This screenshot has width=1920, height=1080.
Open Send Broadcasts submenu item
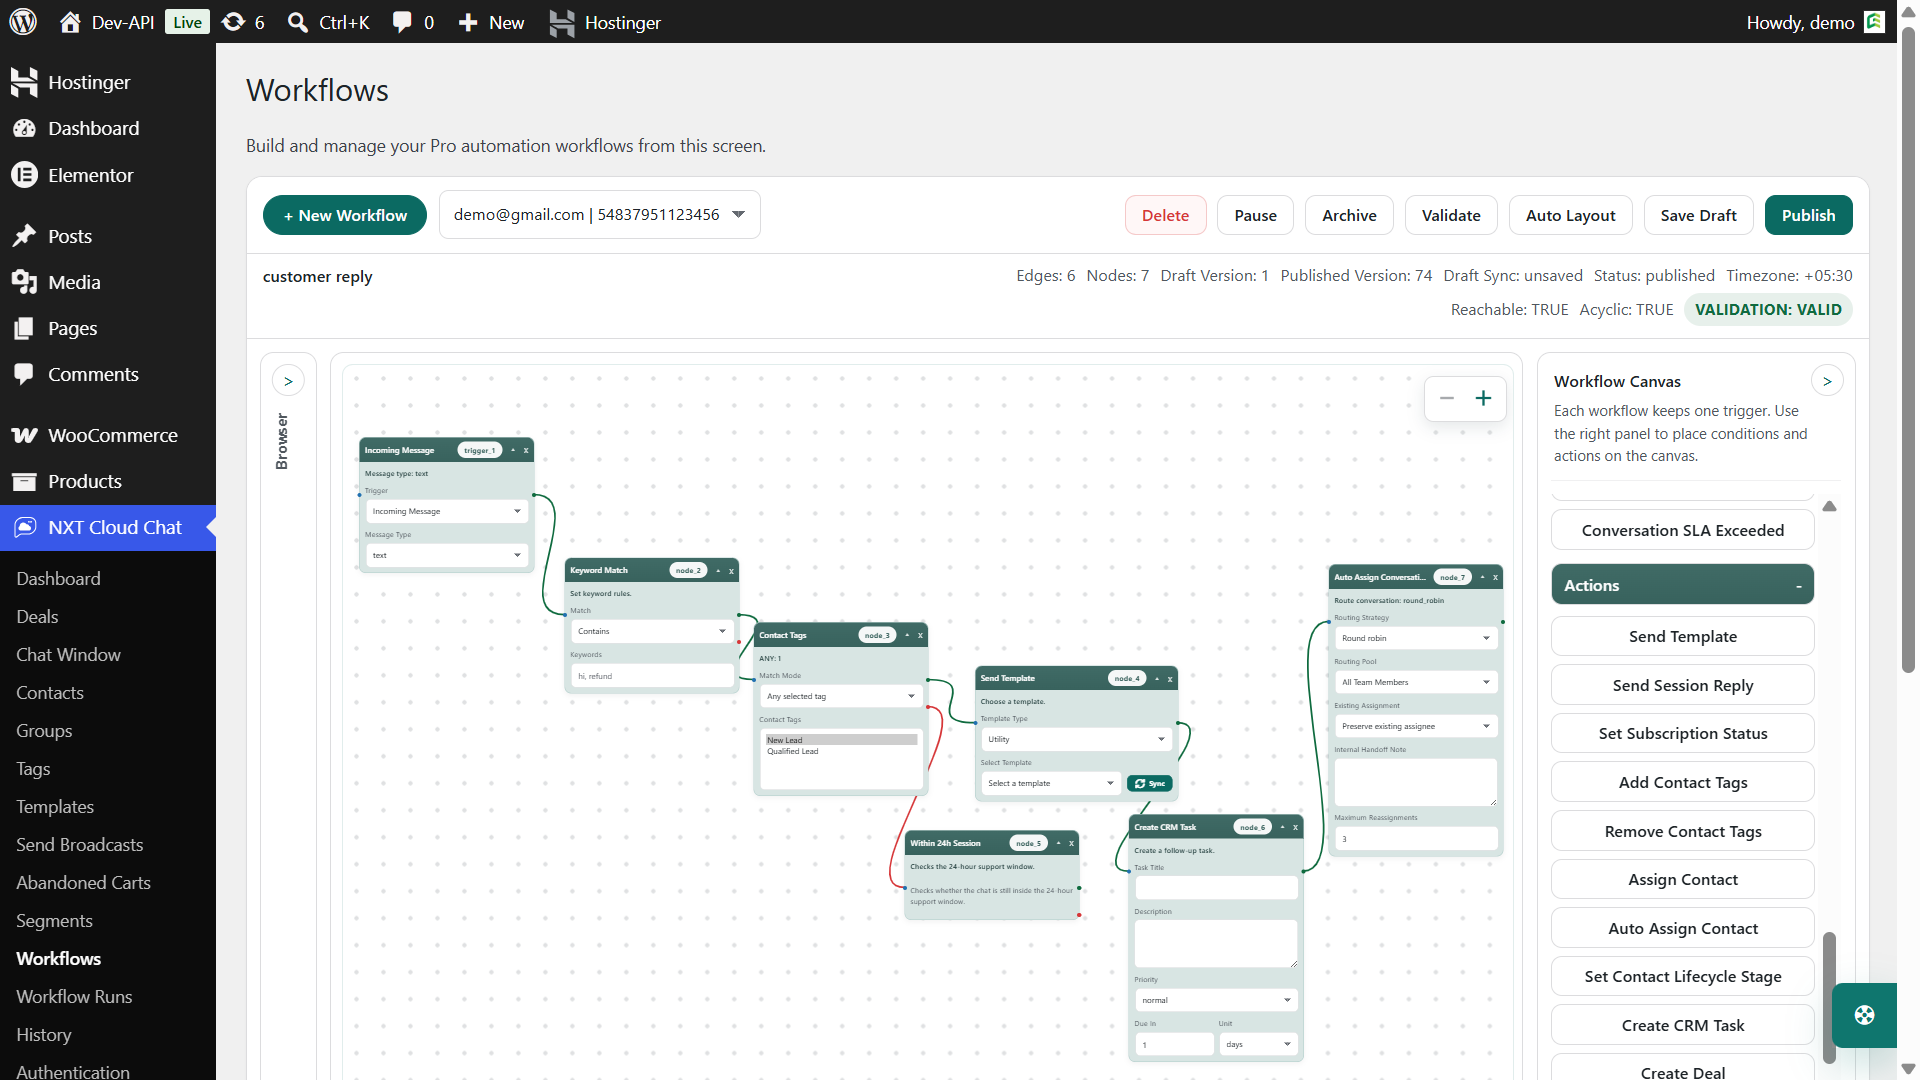[80, 845]
